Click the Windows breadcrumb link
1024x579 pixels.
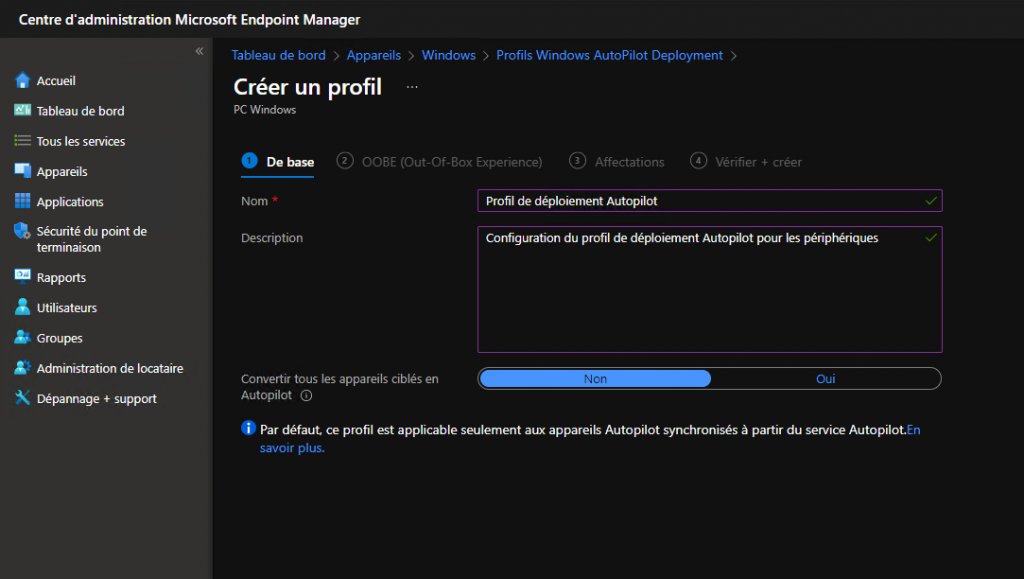(x=449, y=55)
